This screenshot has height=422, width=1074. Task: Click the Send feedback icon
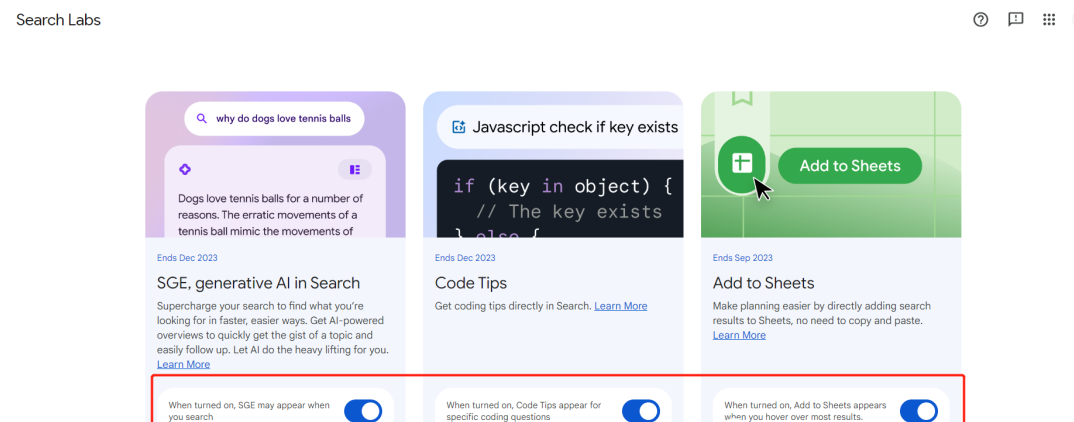pyautogui.click(x=1015, y=20)
